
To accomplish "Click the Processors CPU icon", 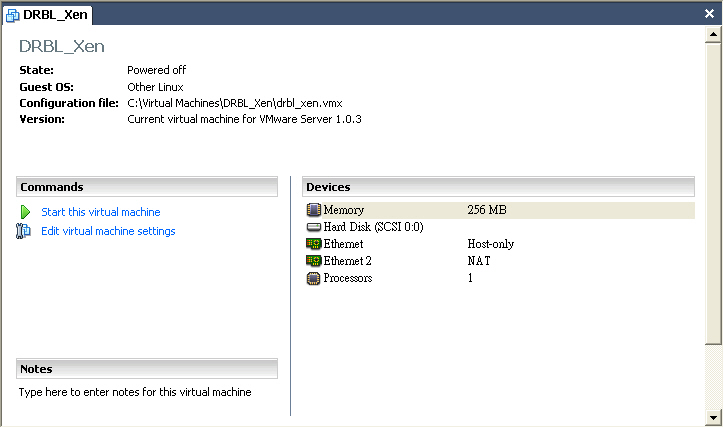I will (313, 278).
